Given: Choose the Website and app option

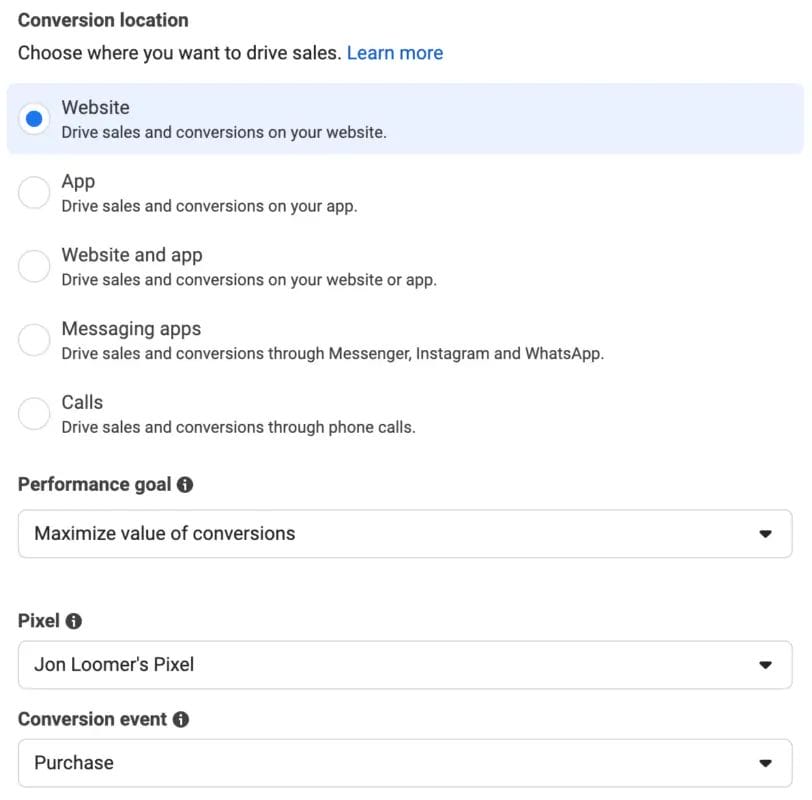Looking at the screenshot, I should [x=33, y=266].
